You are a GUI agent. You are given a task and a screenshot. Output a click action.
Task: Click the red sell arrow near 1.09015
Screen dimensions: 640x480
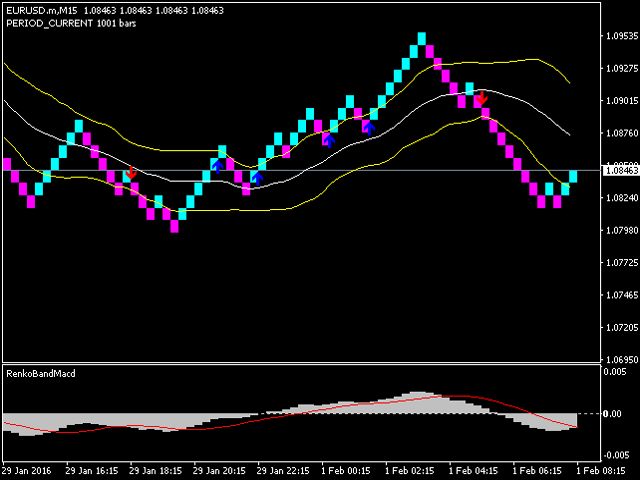[x=481, y=98]
